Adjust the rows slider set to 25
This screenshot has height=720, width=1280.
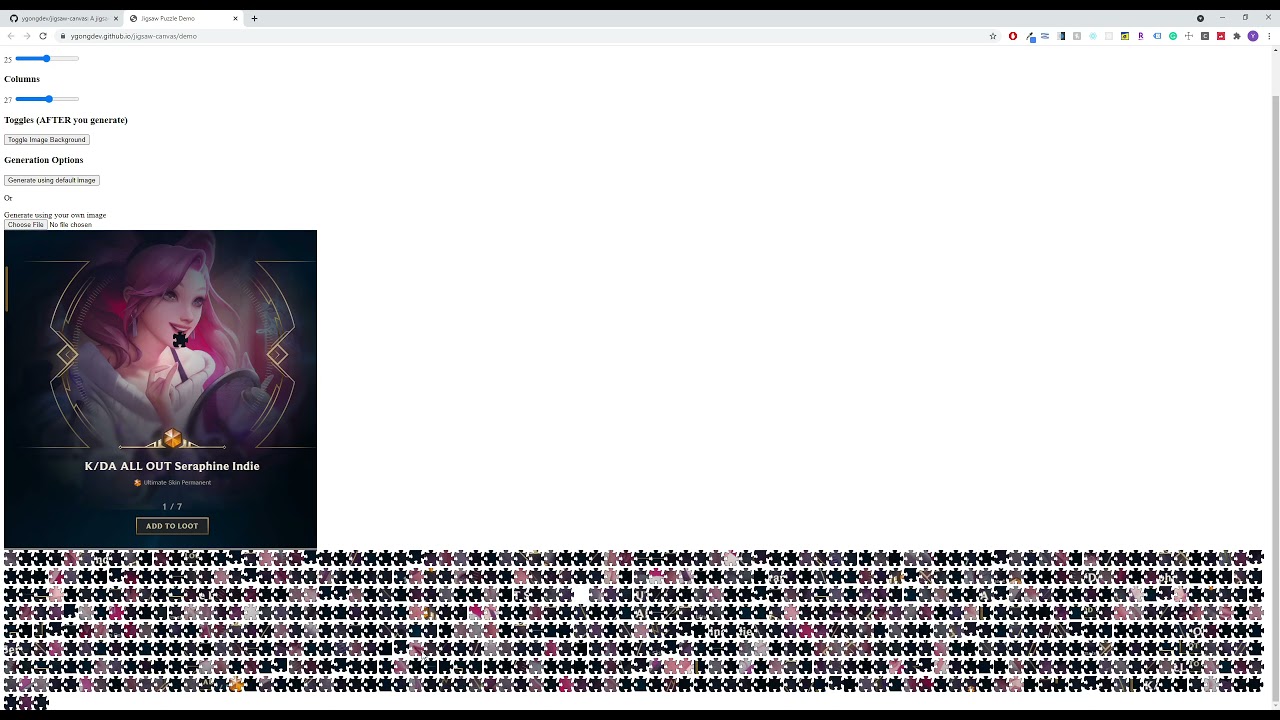click(47, 59)
